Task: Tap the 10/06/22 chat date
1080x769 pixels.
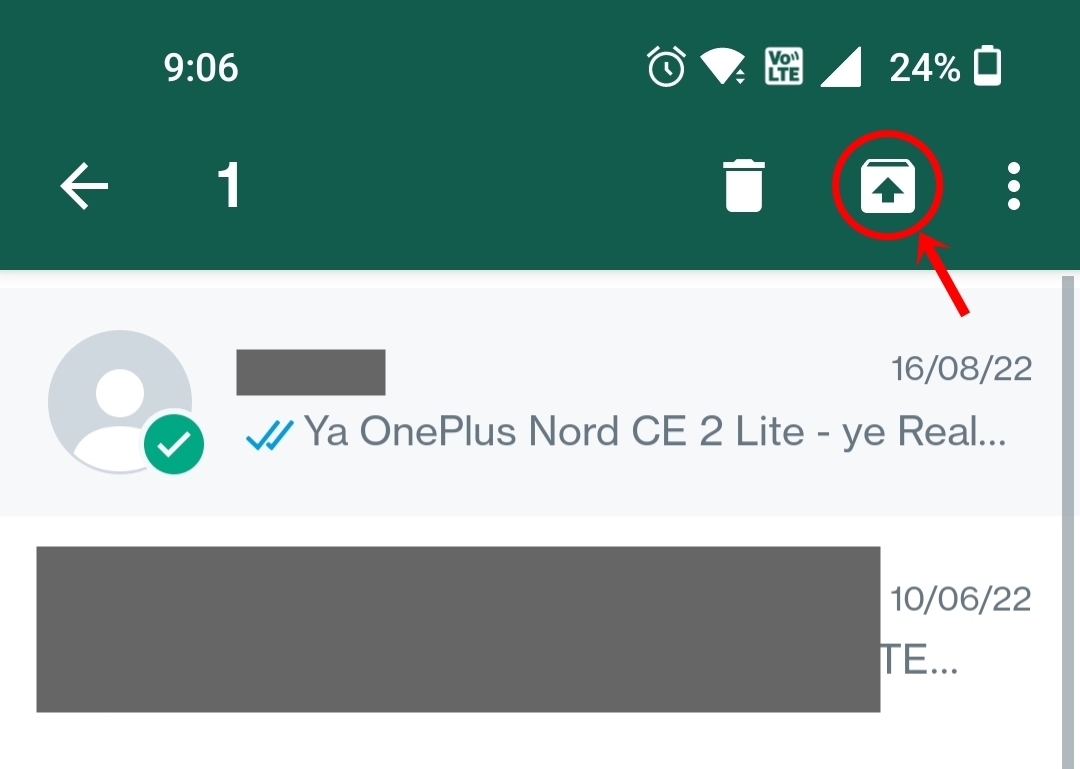Action: coord(961,599)
